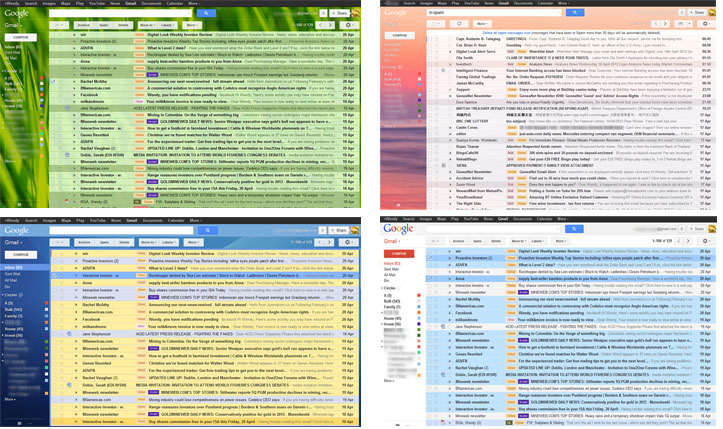Click importance marker on Facebook row, white-theme window
This screenshot has height=429, width=723.
450,313
